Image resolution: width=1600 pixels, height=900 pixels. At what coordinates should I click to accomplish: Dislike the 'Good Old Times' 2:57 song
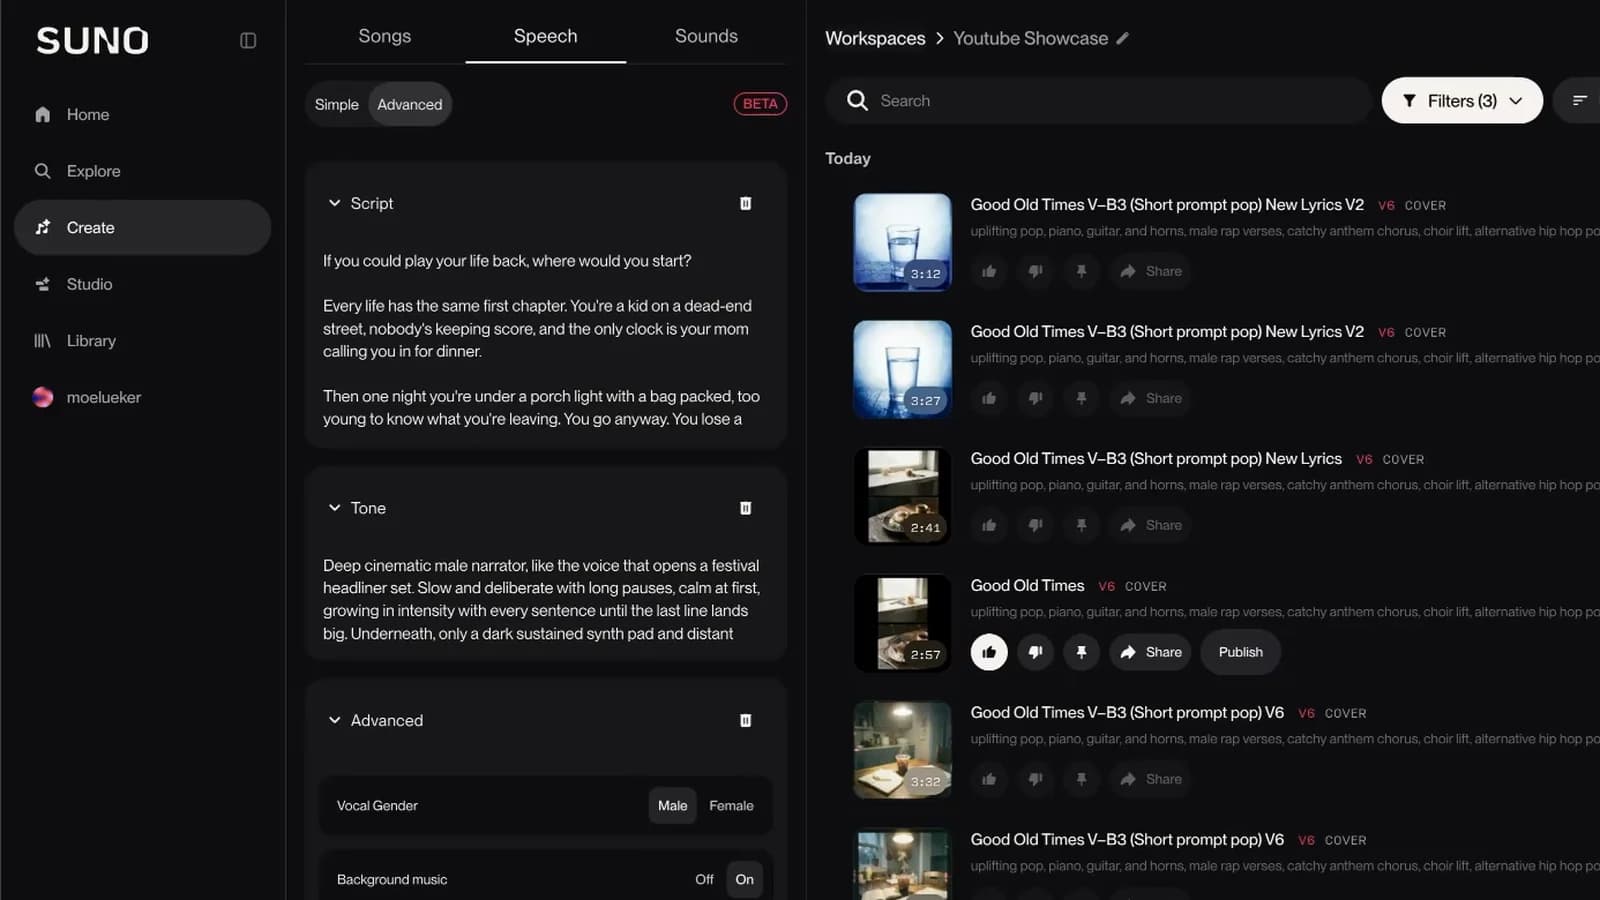(x=1035, y=652)
